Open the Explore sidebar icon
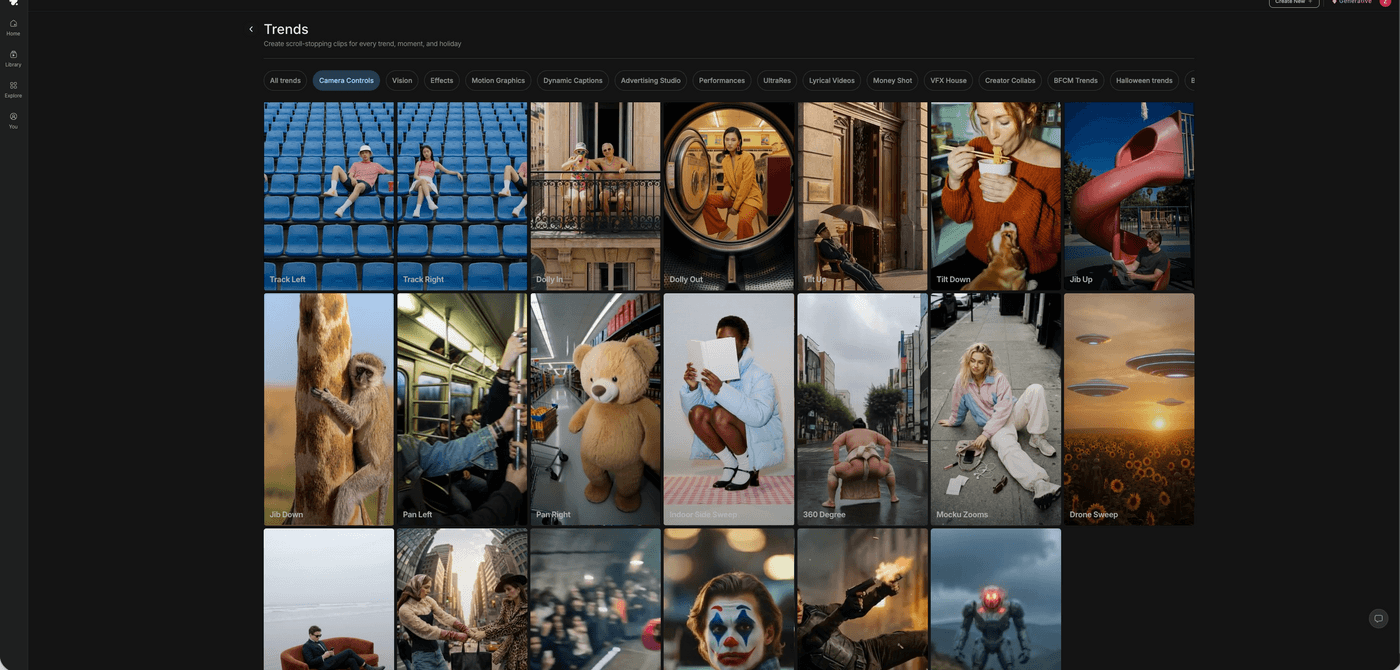 coord(13,89)
